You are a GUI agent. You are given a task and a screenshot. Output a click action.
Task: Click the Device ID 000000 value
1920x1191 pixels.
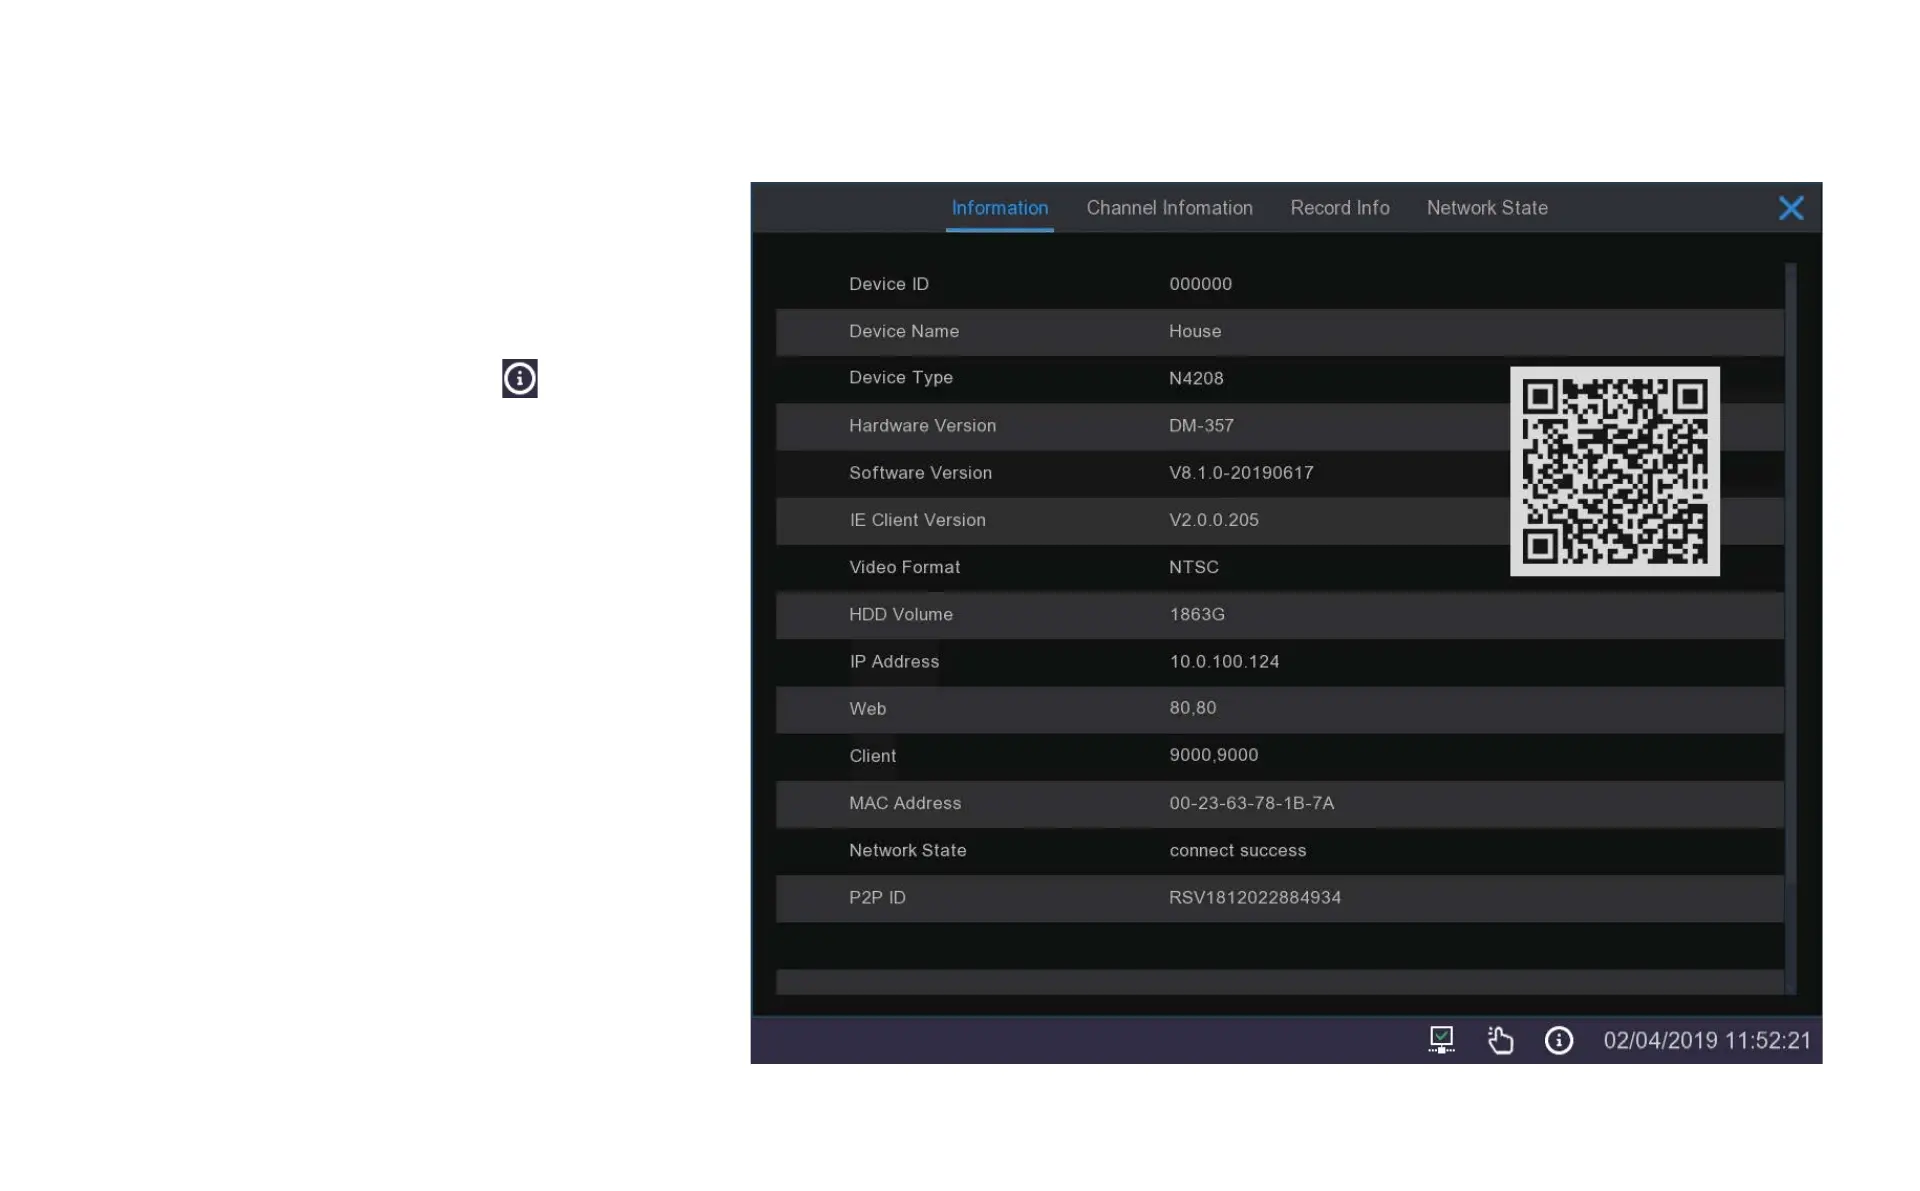(1200, 284)
